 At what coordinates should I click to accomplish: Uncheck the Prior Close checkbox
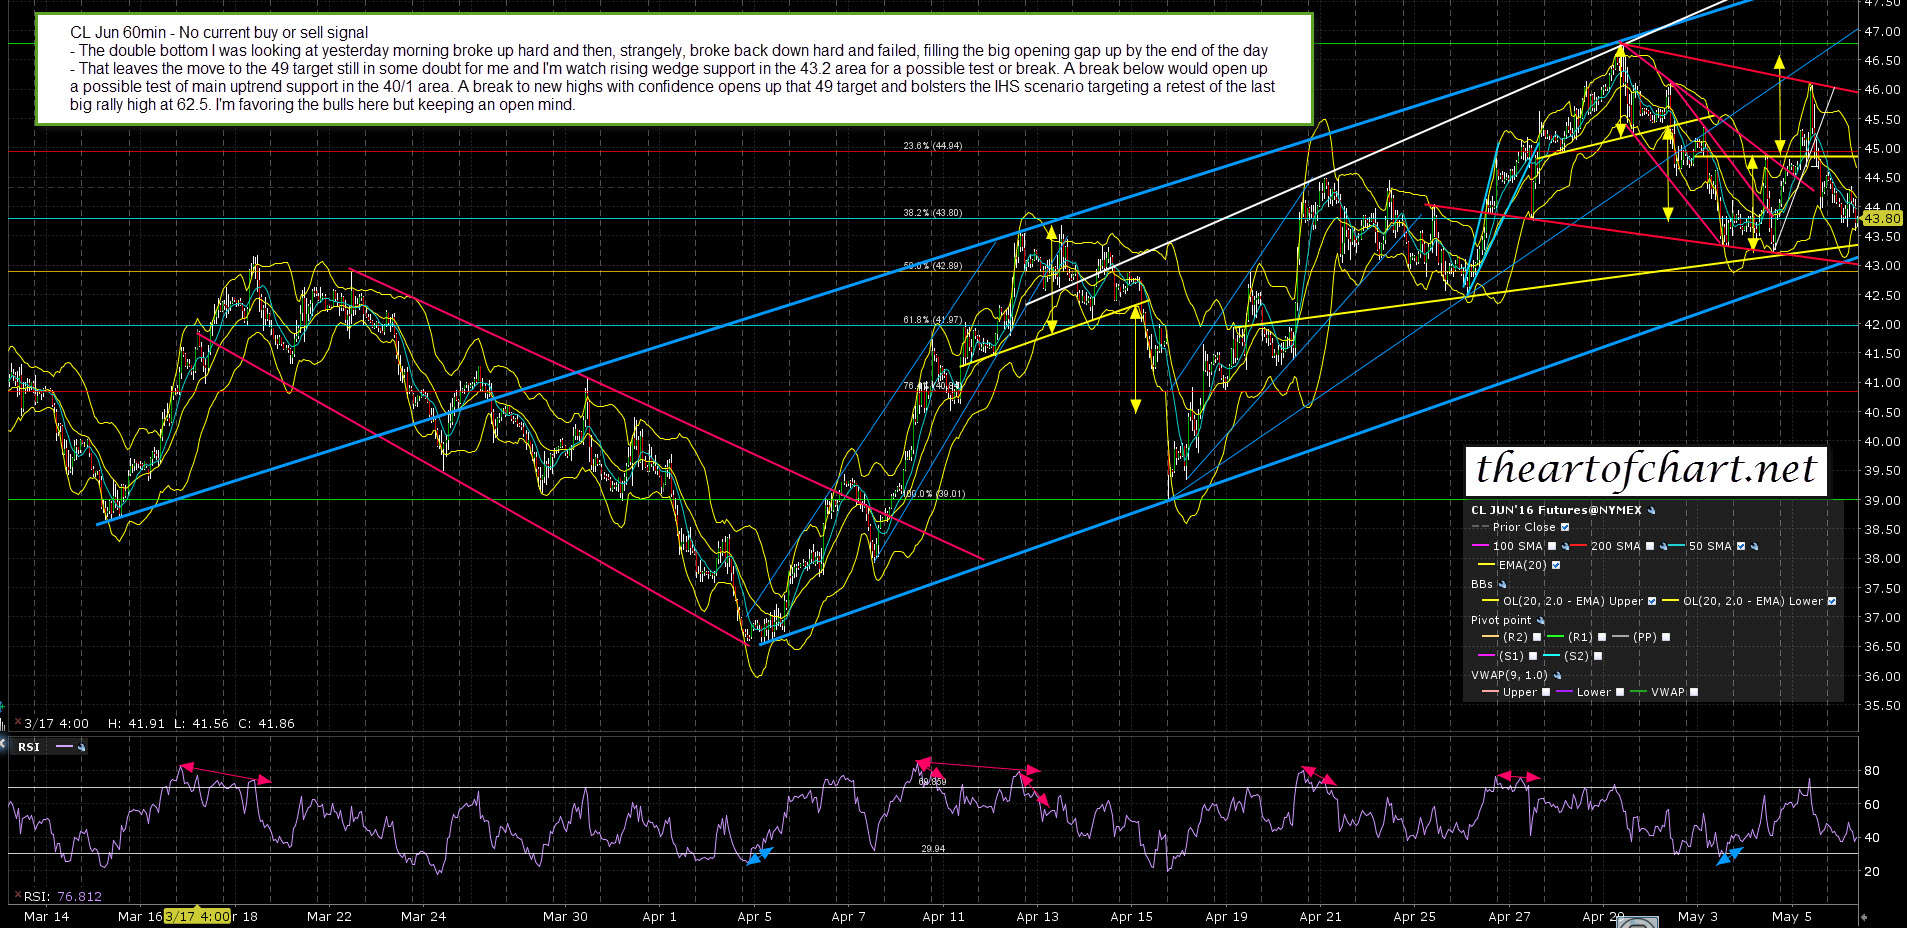point(1565,528)
